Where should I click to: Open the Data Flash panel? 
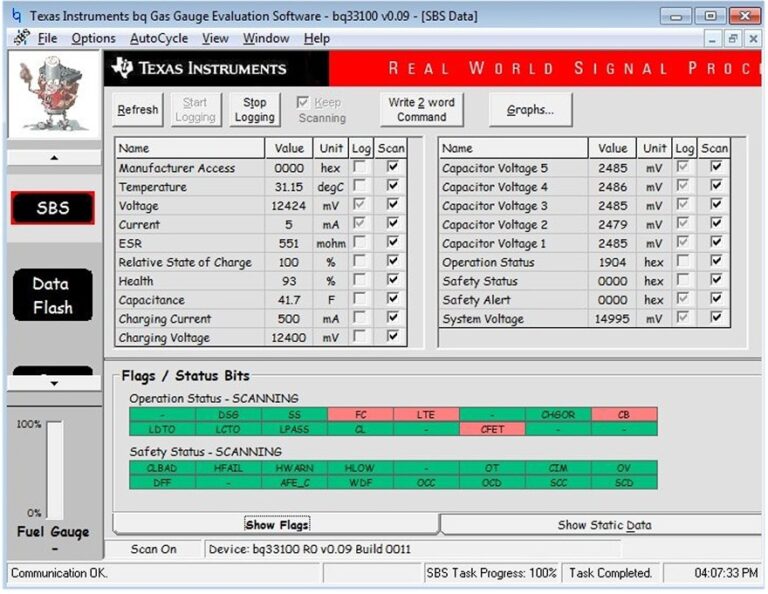[x=53, y=295]
